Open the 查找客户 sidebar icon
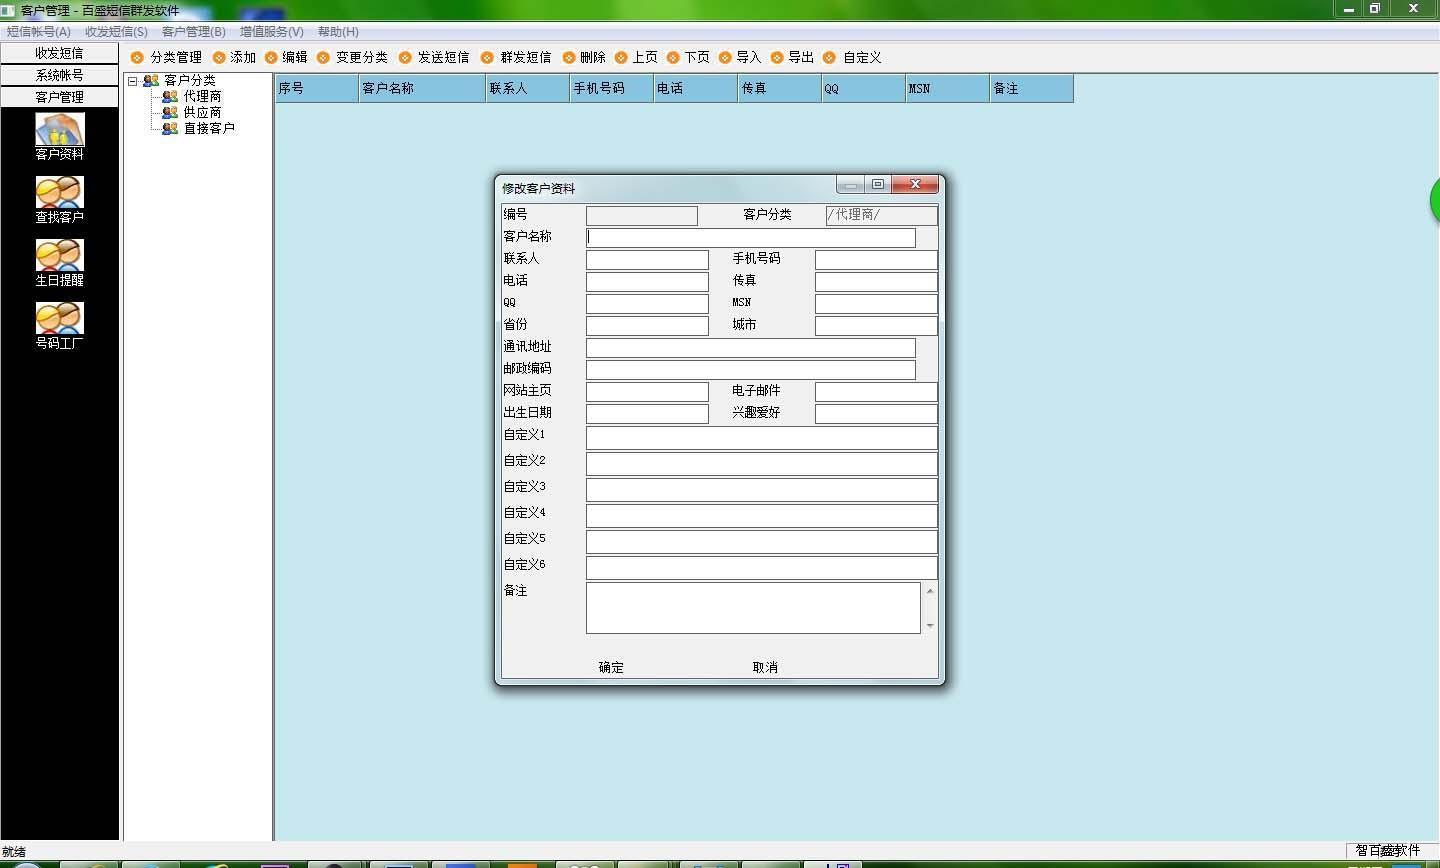 tap(59, 199)
